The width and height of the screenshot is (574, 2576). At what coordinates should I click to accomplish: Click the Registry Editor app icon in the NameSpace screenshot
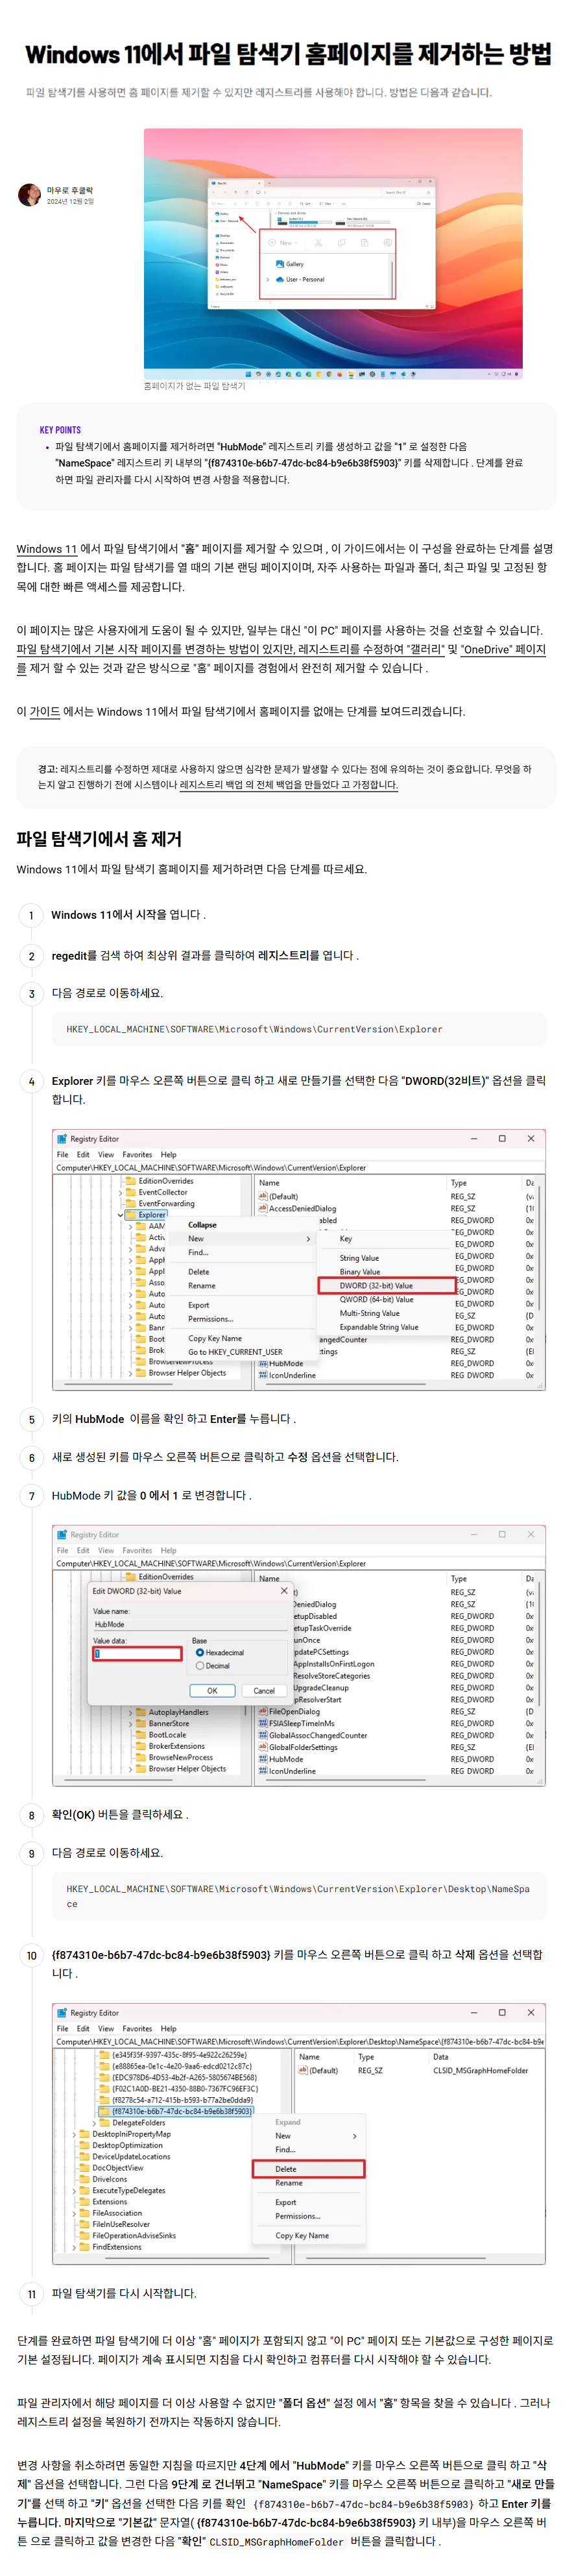coord(62,2012)
